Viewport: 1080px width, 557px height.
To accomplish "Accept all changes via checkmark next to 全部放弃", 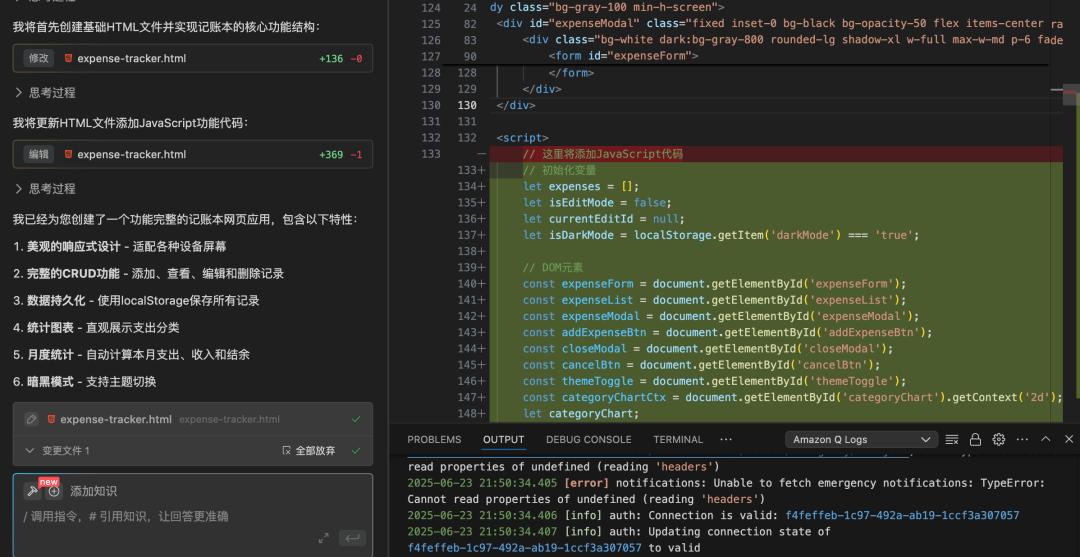I will tap(355, 451).
